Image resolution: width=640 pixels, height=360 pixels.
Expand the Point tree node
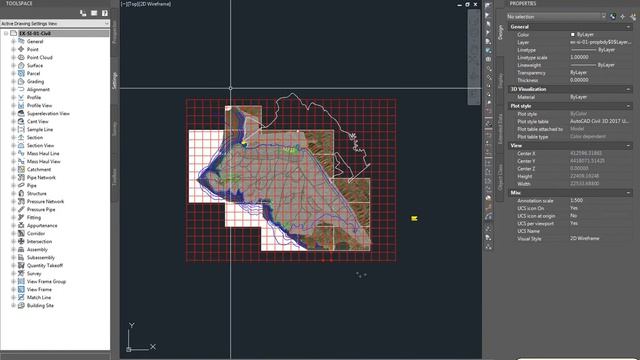click(13, 49)
